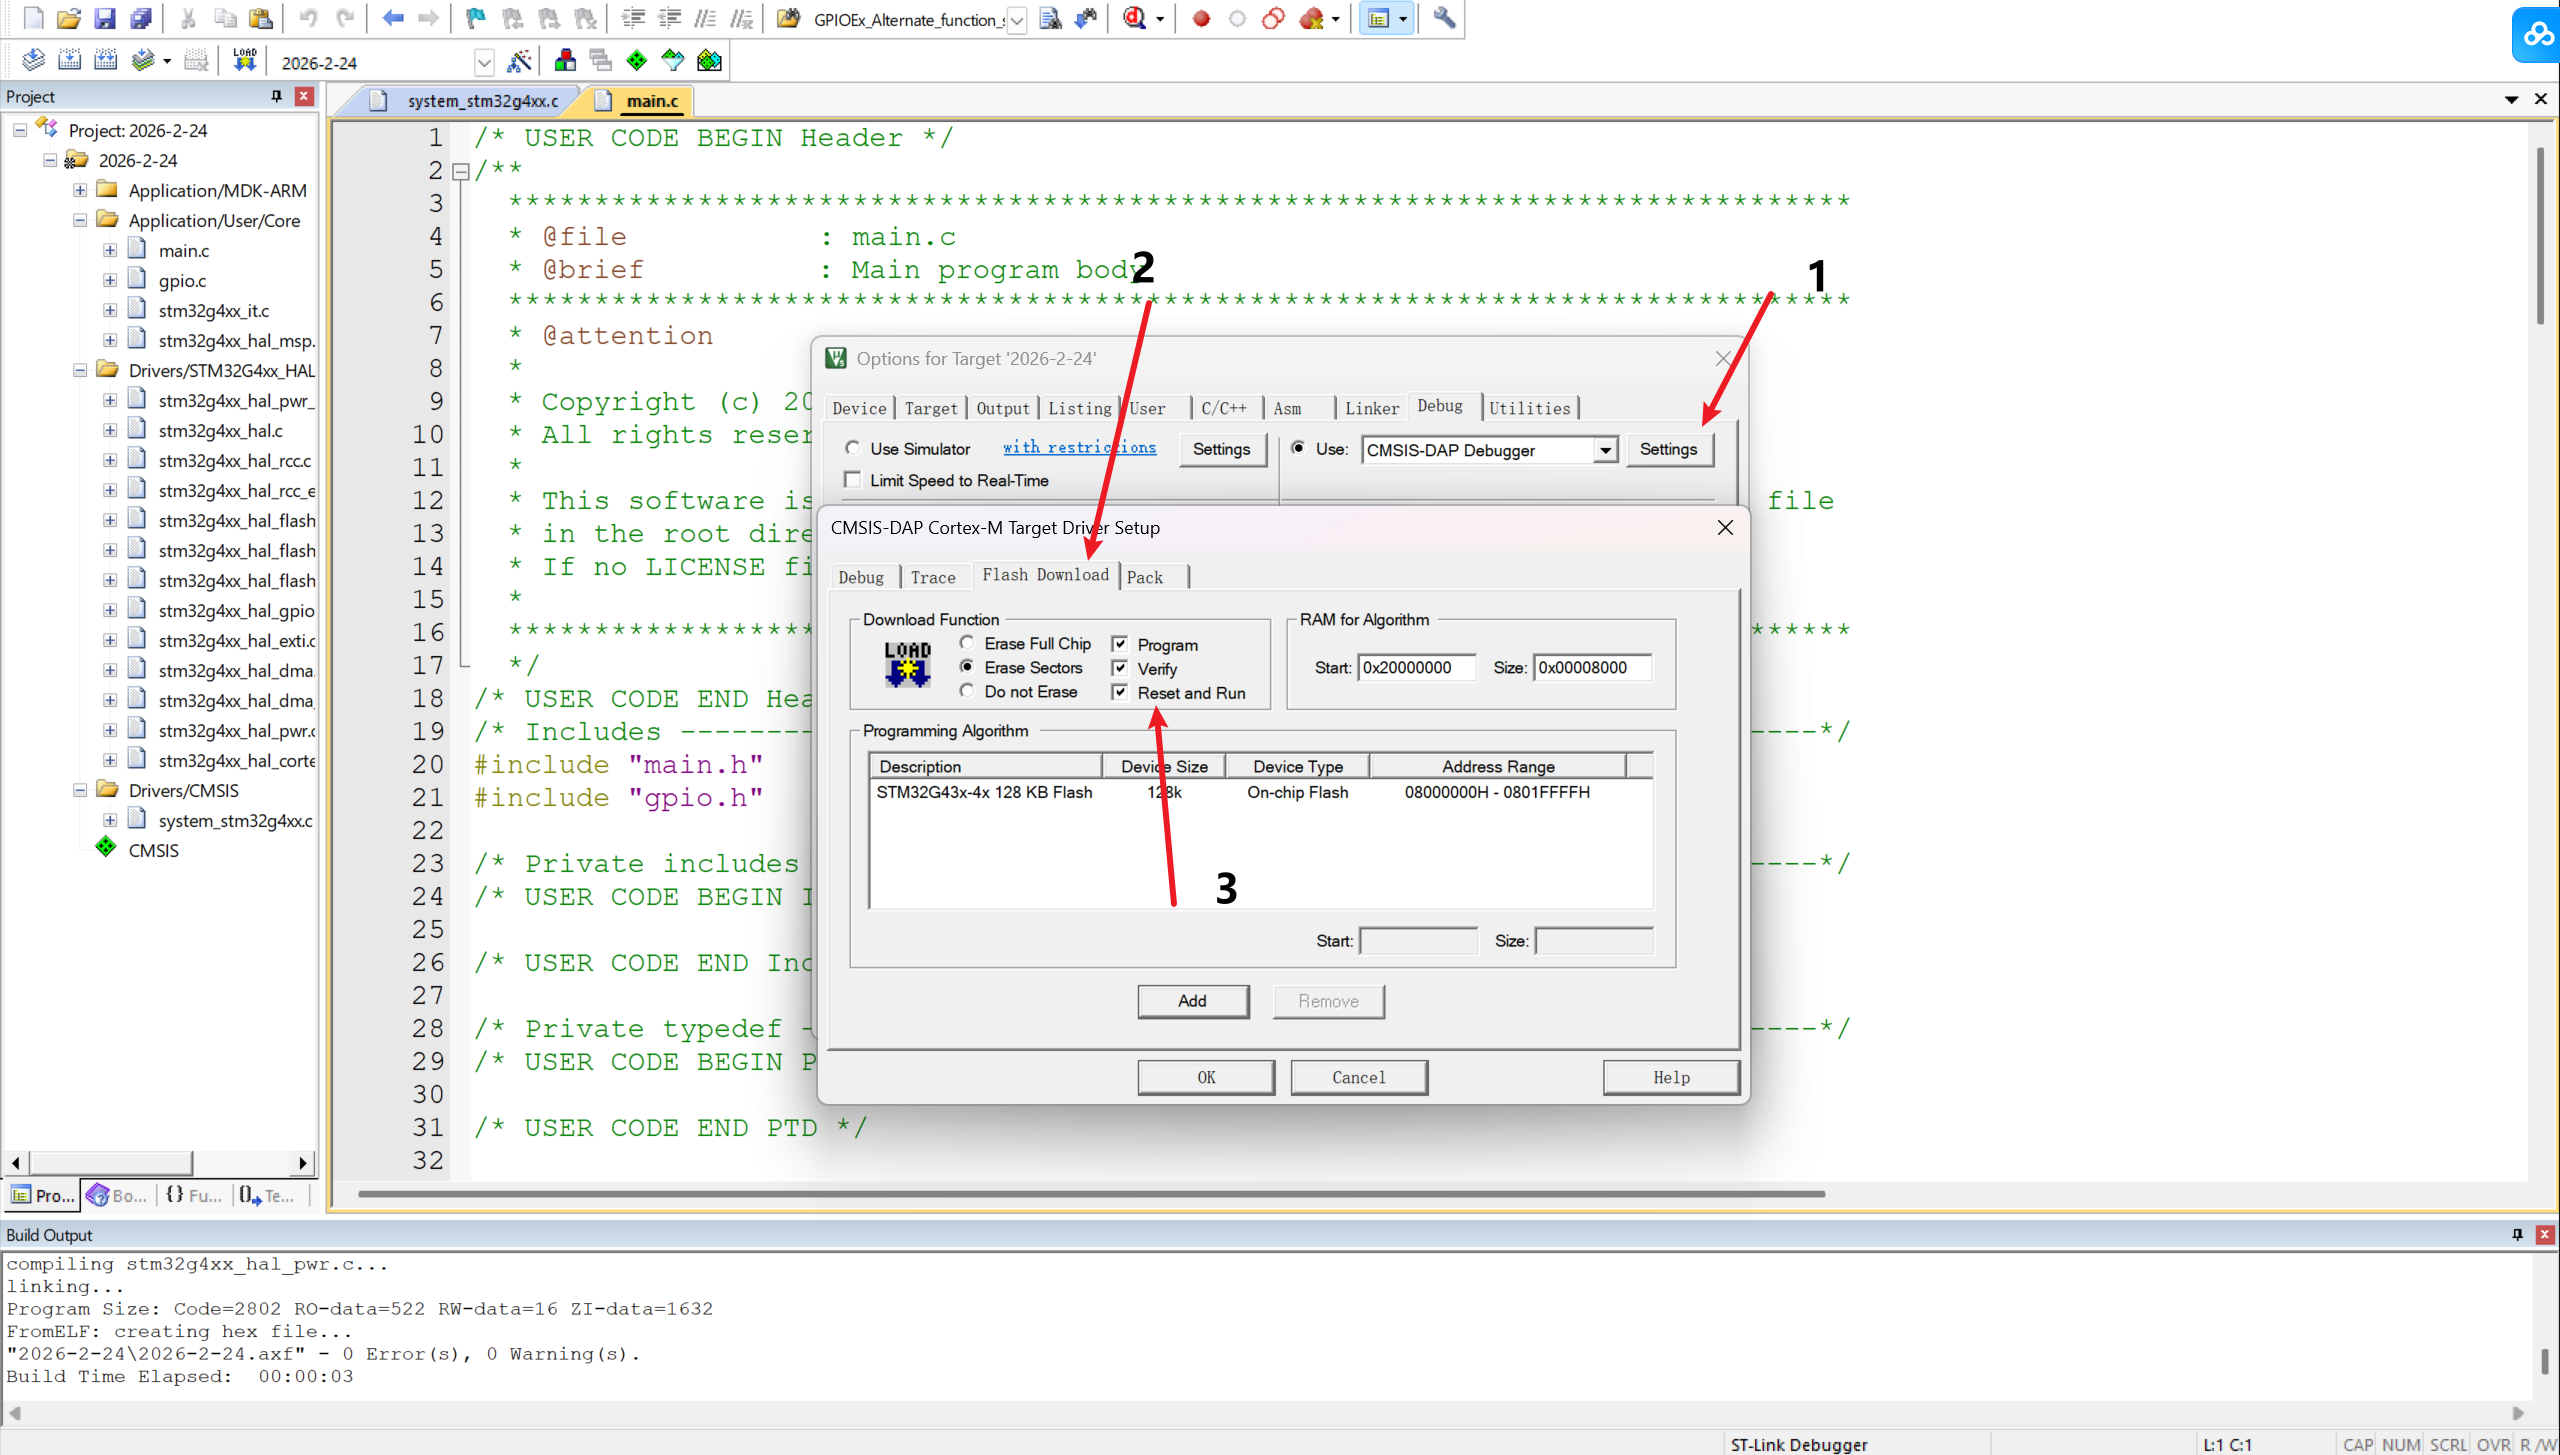The height and width of the screenshot is (1455, 2560).
Task: Click the Start/Stop Debug Session icon
Action: (1134, 18)
